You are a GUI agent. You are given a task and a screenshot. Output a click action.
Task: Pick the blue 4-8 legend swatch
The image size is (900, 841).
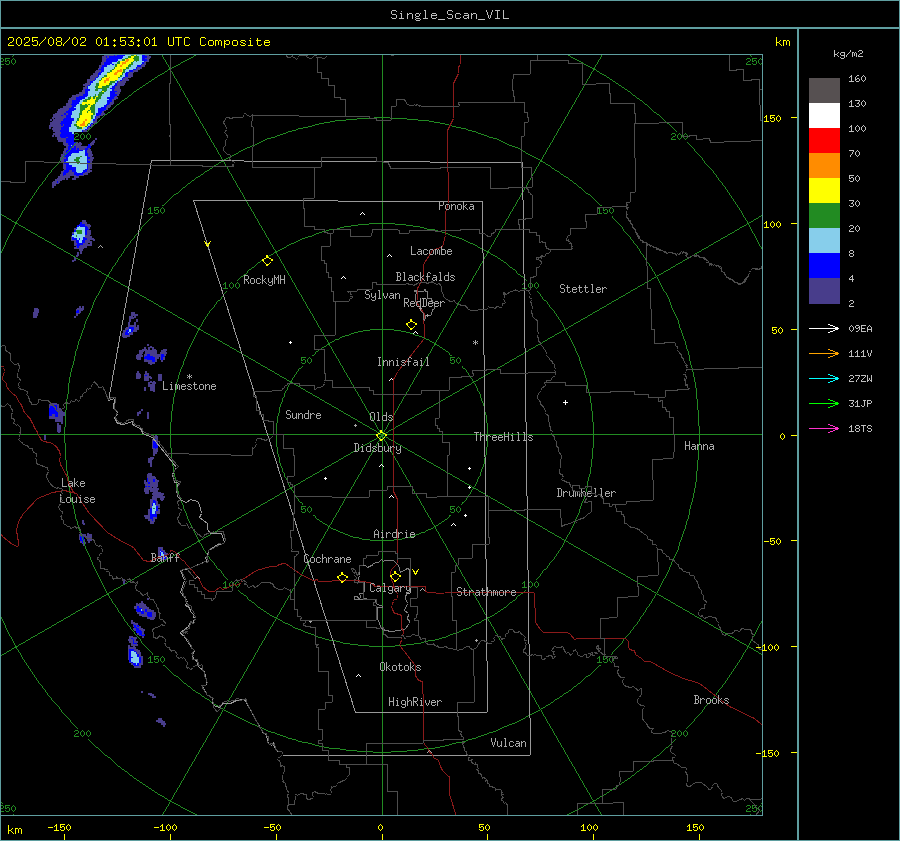(x=824, y=266)
